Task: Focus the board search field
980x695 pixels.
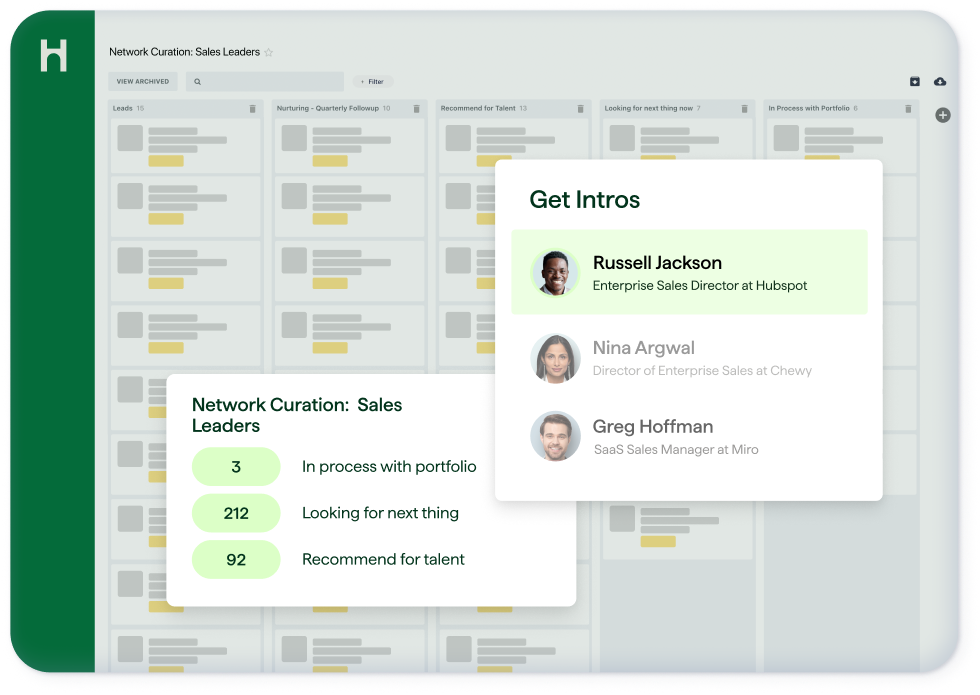Action: point(265,81)
